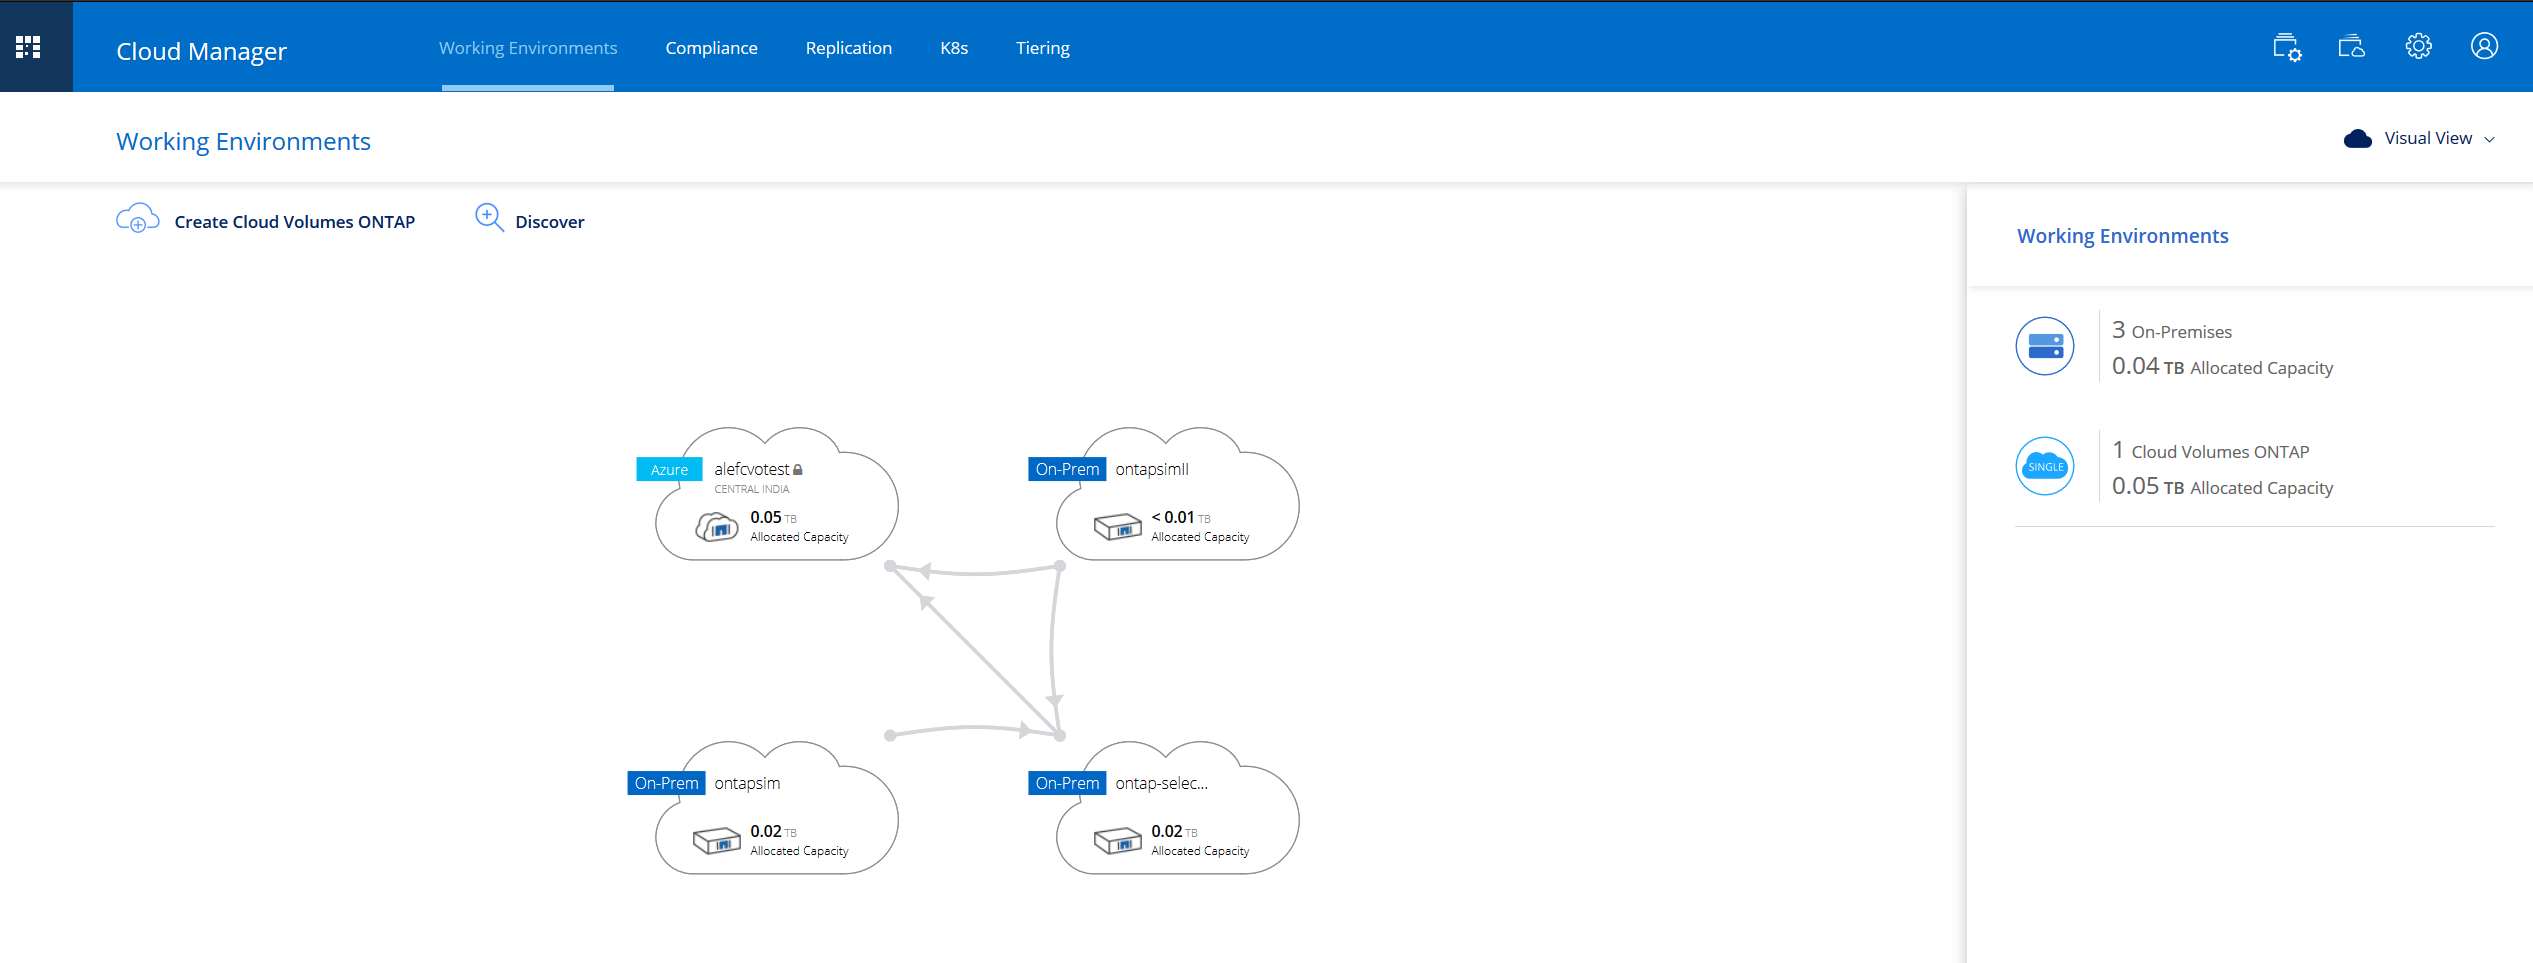Click the side panel Working Environments heading
The image size is (2533, 963).
(2122, 236)
